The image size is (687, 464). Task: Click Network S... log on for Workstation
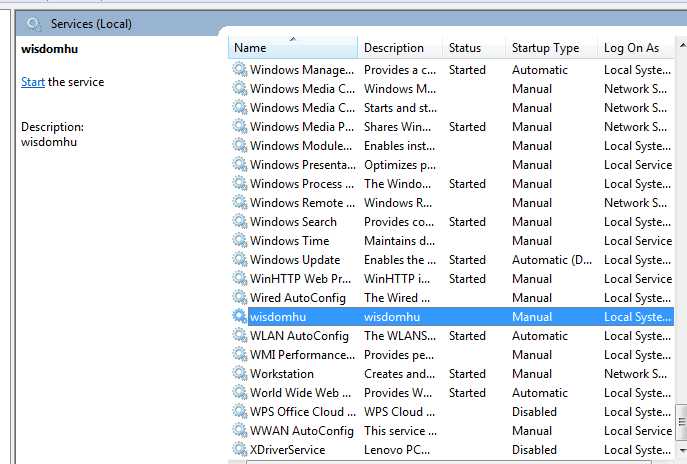[635, 374]
